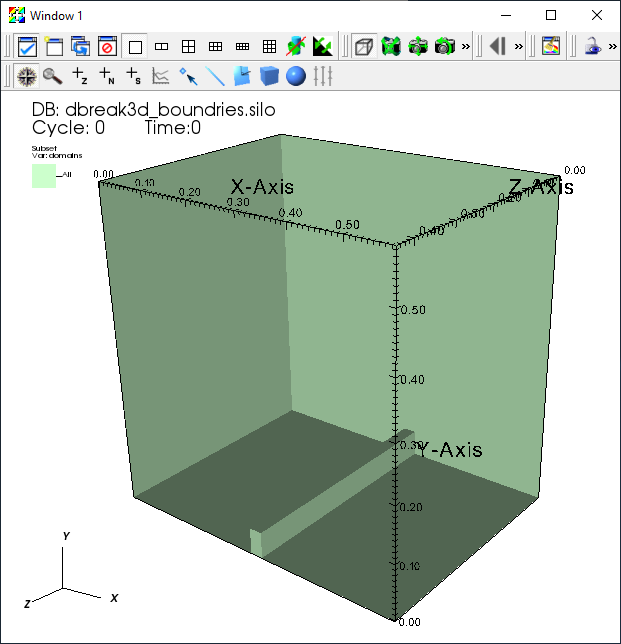Click the clone window icon
This screenshot has width=621, height=644.
tap(80, 46)
